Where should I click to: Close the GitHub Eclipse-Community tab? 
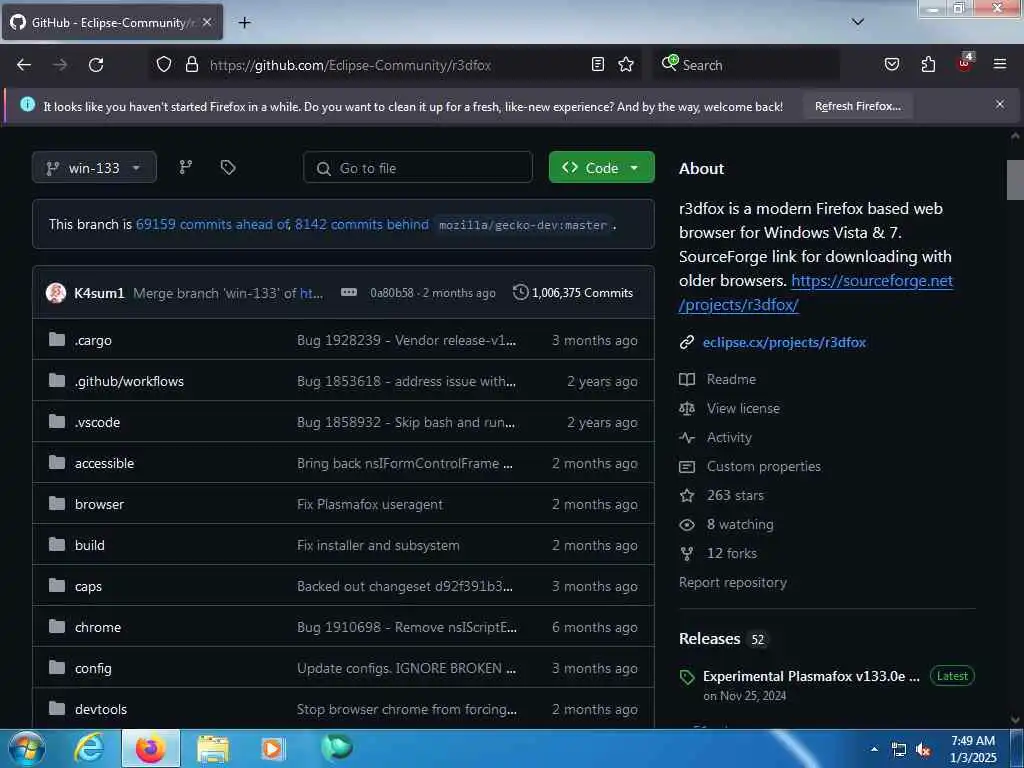(x=206, y=22)
